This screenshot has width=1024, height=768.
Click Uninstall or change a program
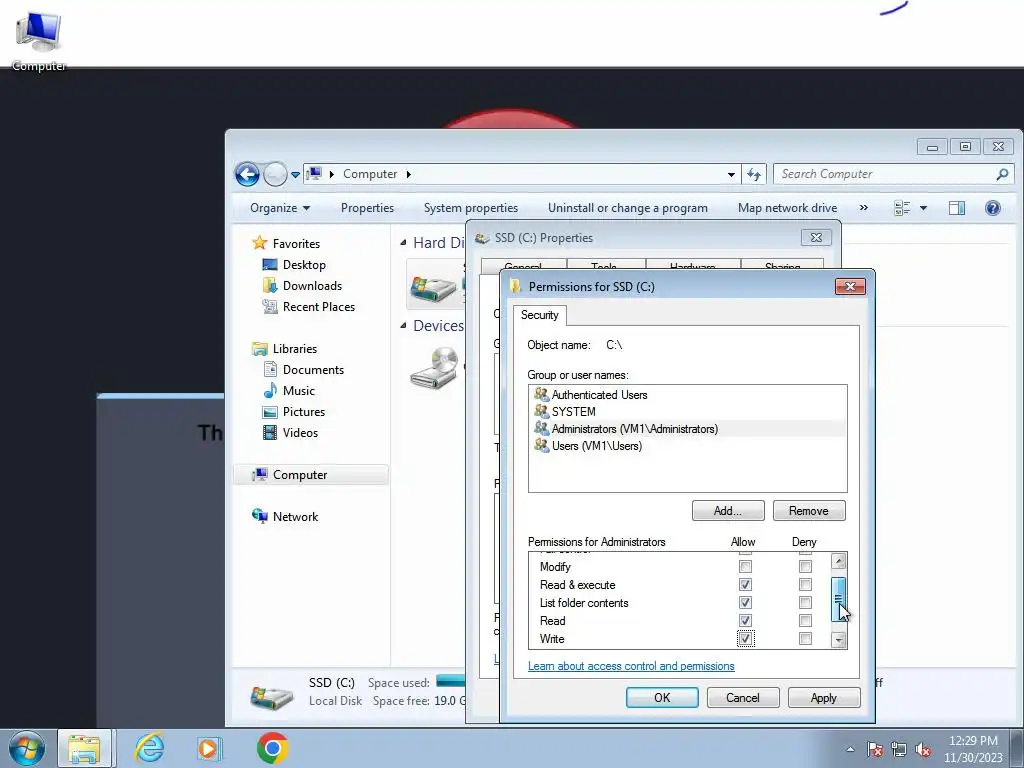coord(628,208)
